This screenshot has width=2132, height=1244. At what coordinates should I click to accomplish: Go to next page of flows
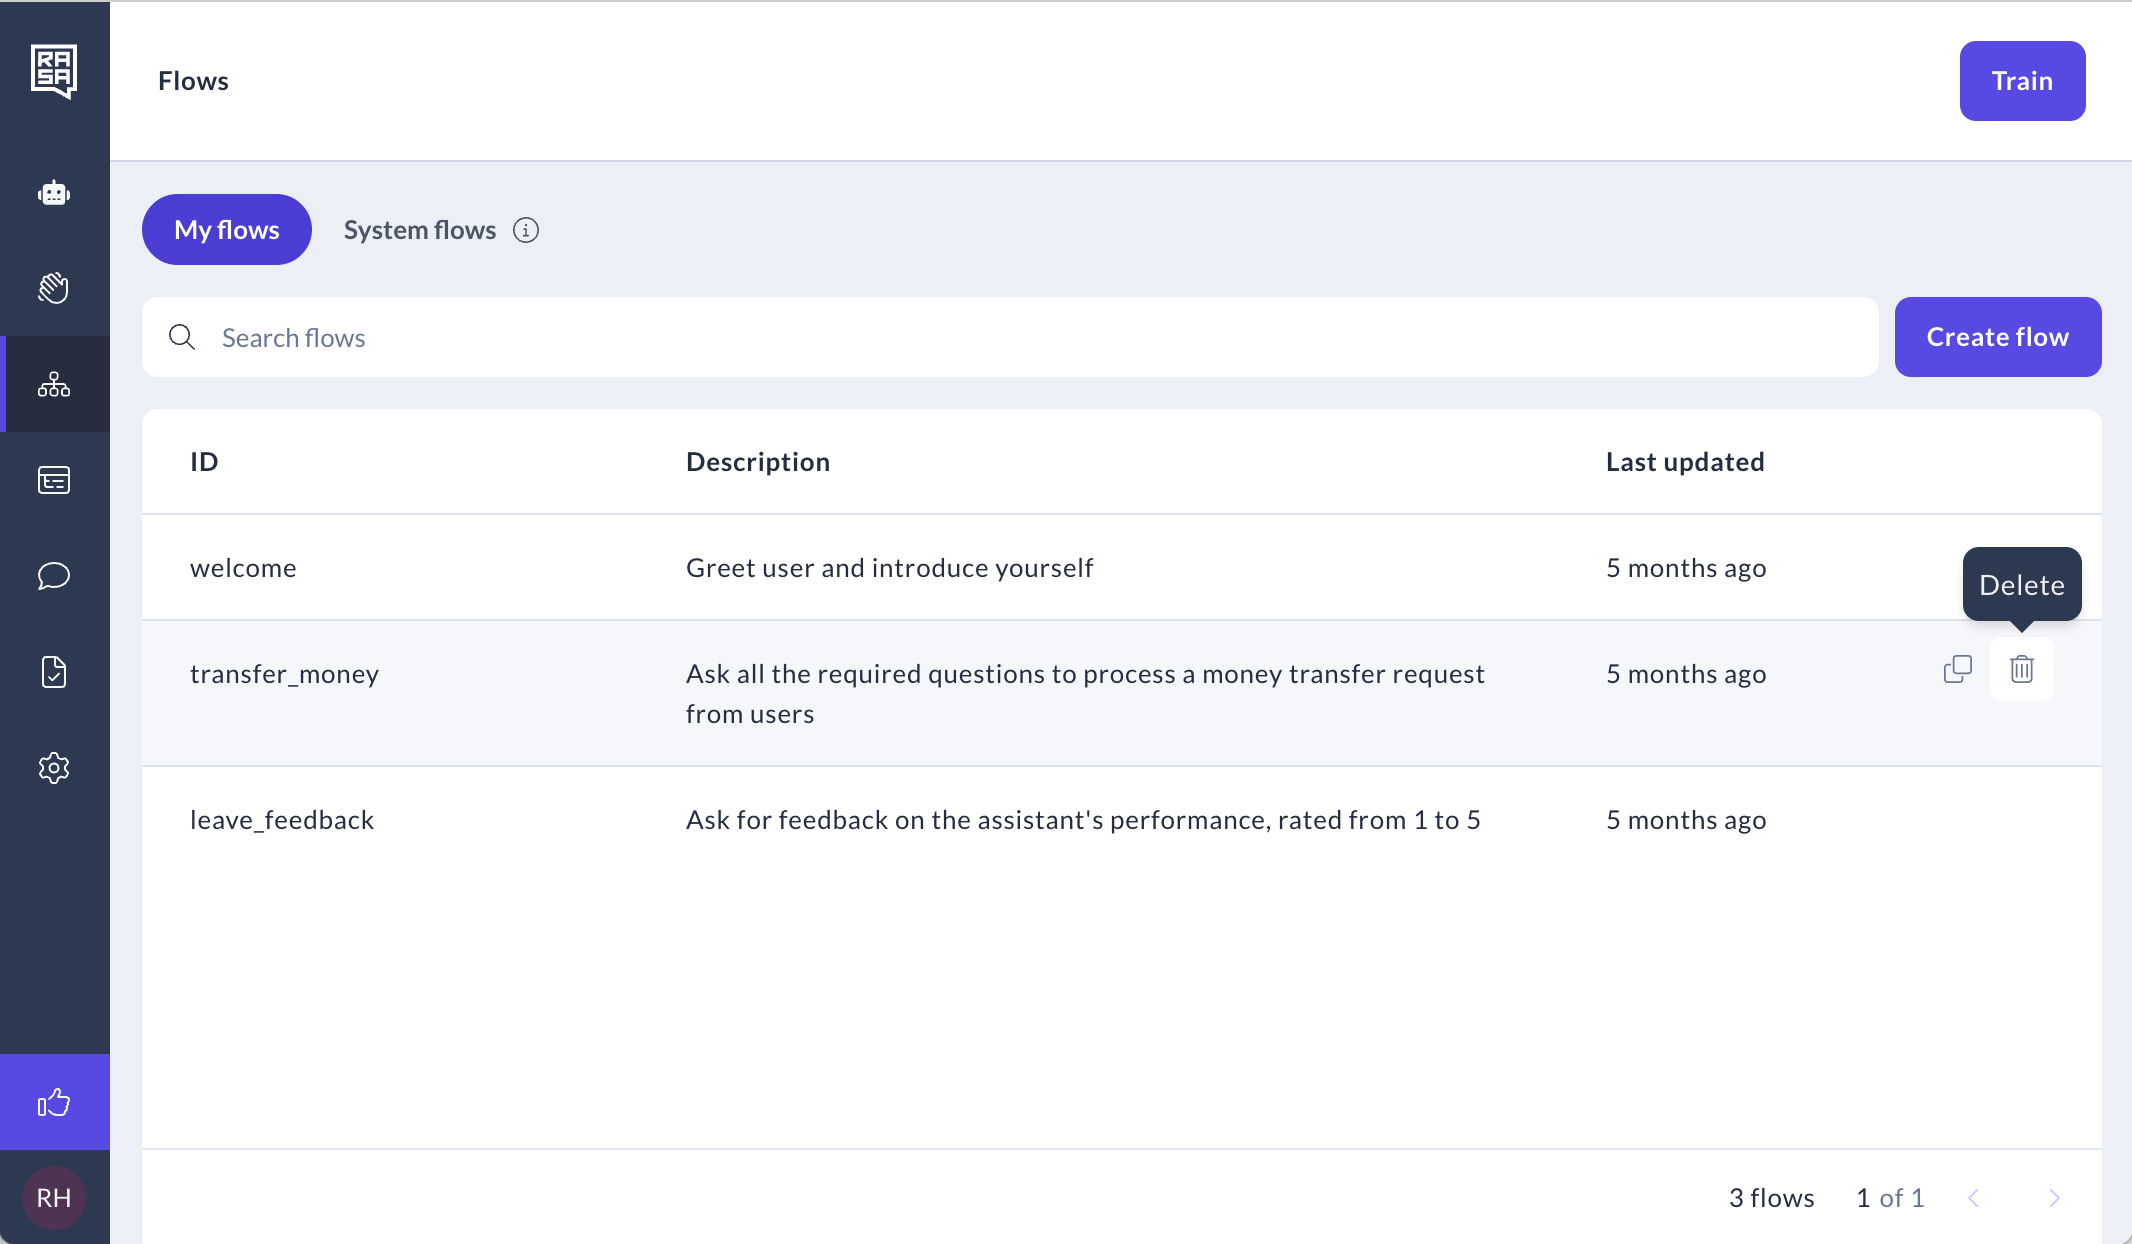pos(2054,1198)
